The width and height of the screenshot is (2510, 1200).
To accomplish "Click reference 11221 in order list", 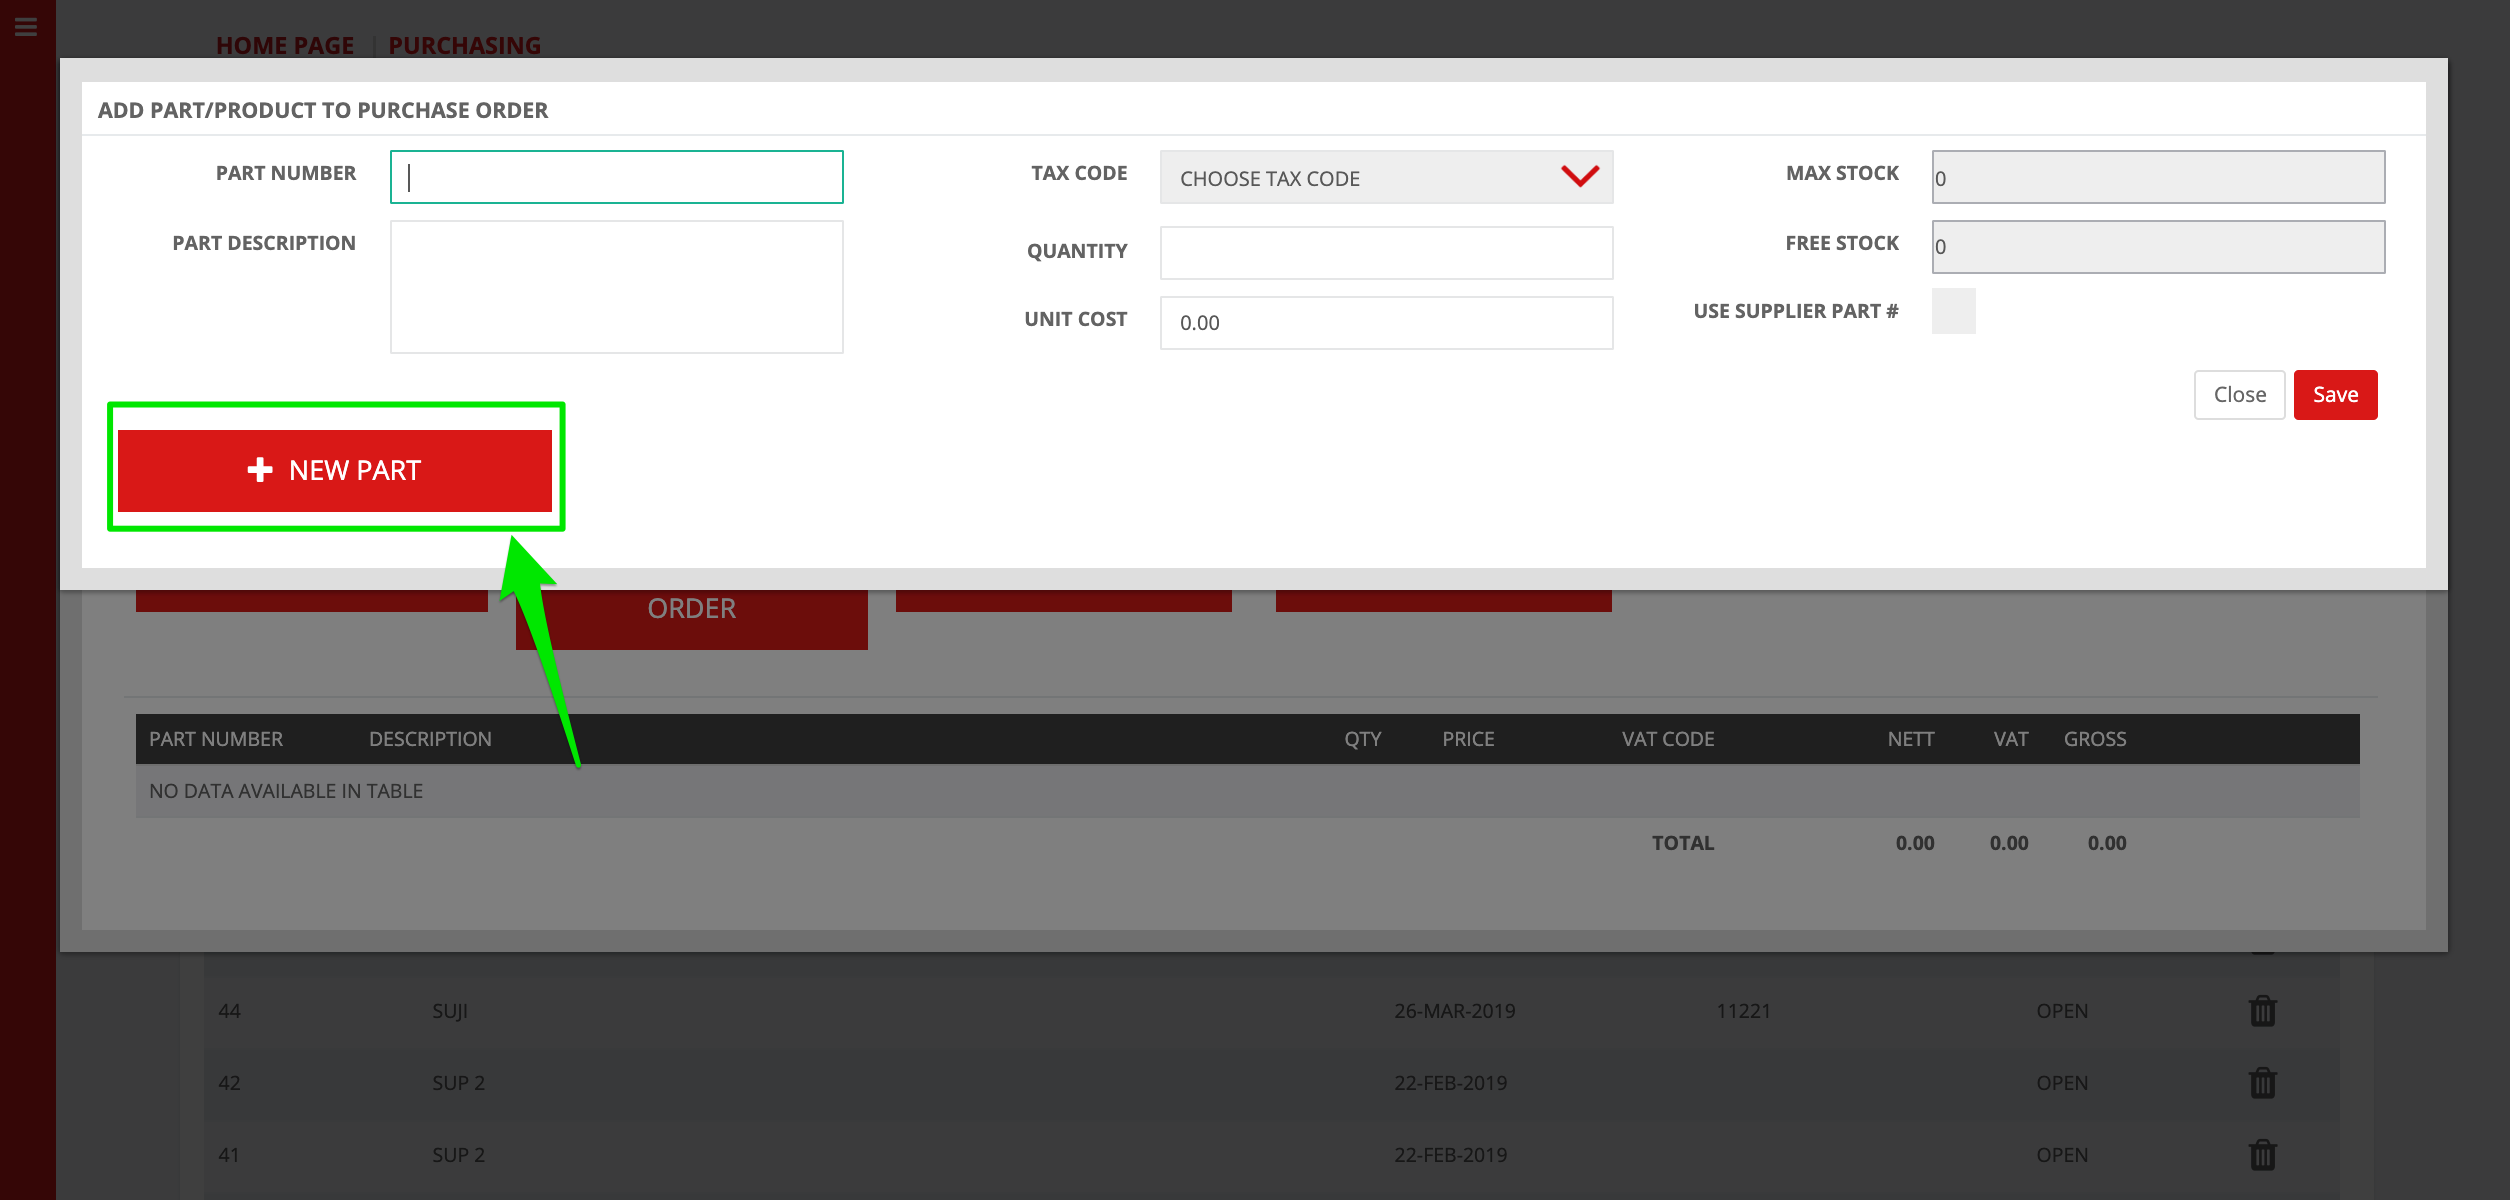I will [1743, 1011].
